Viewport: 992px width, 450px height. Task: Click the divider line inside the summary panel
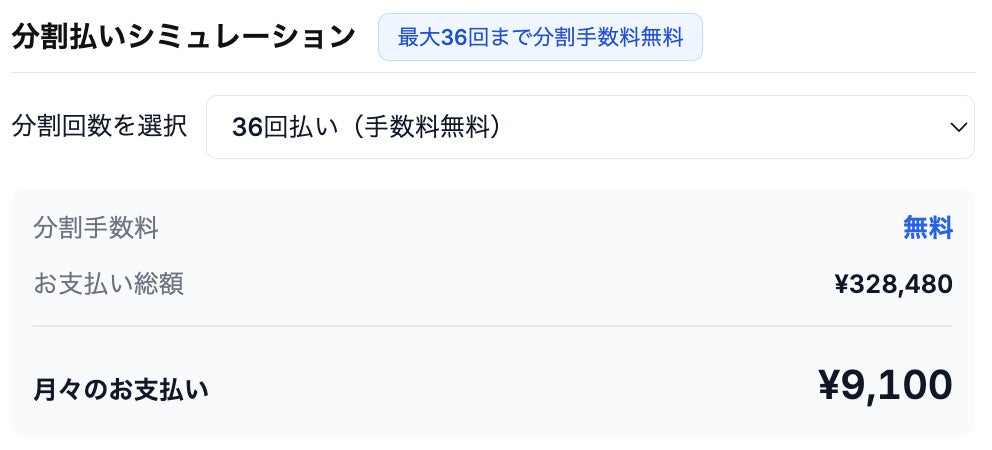coord(493,326)
